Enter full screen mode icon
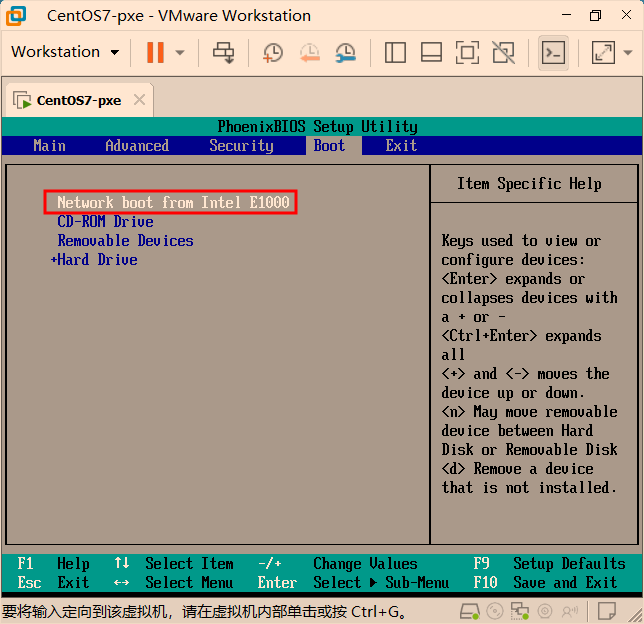644x624 pixels. (x=467, y=53)
